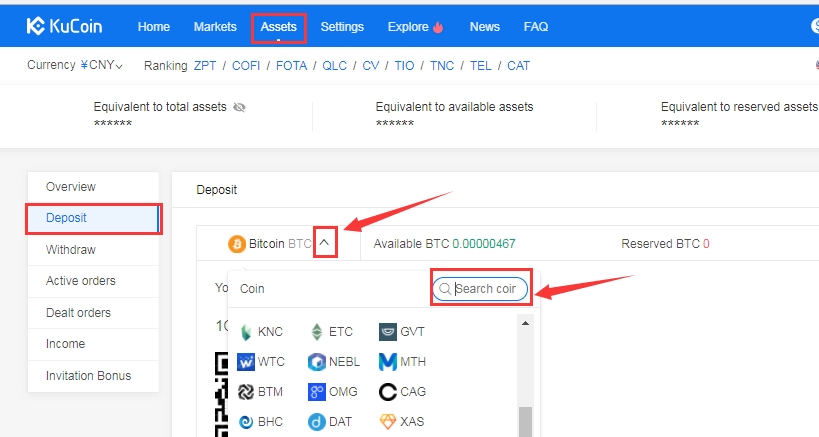This screenshot has width=819, height=437.
Task: Click CV ranking link
Action: coord(371,66)
